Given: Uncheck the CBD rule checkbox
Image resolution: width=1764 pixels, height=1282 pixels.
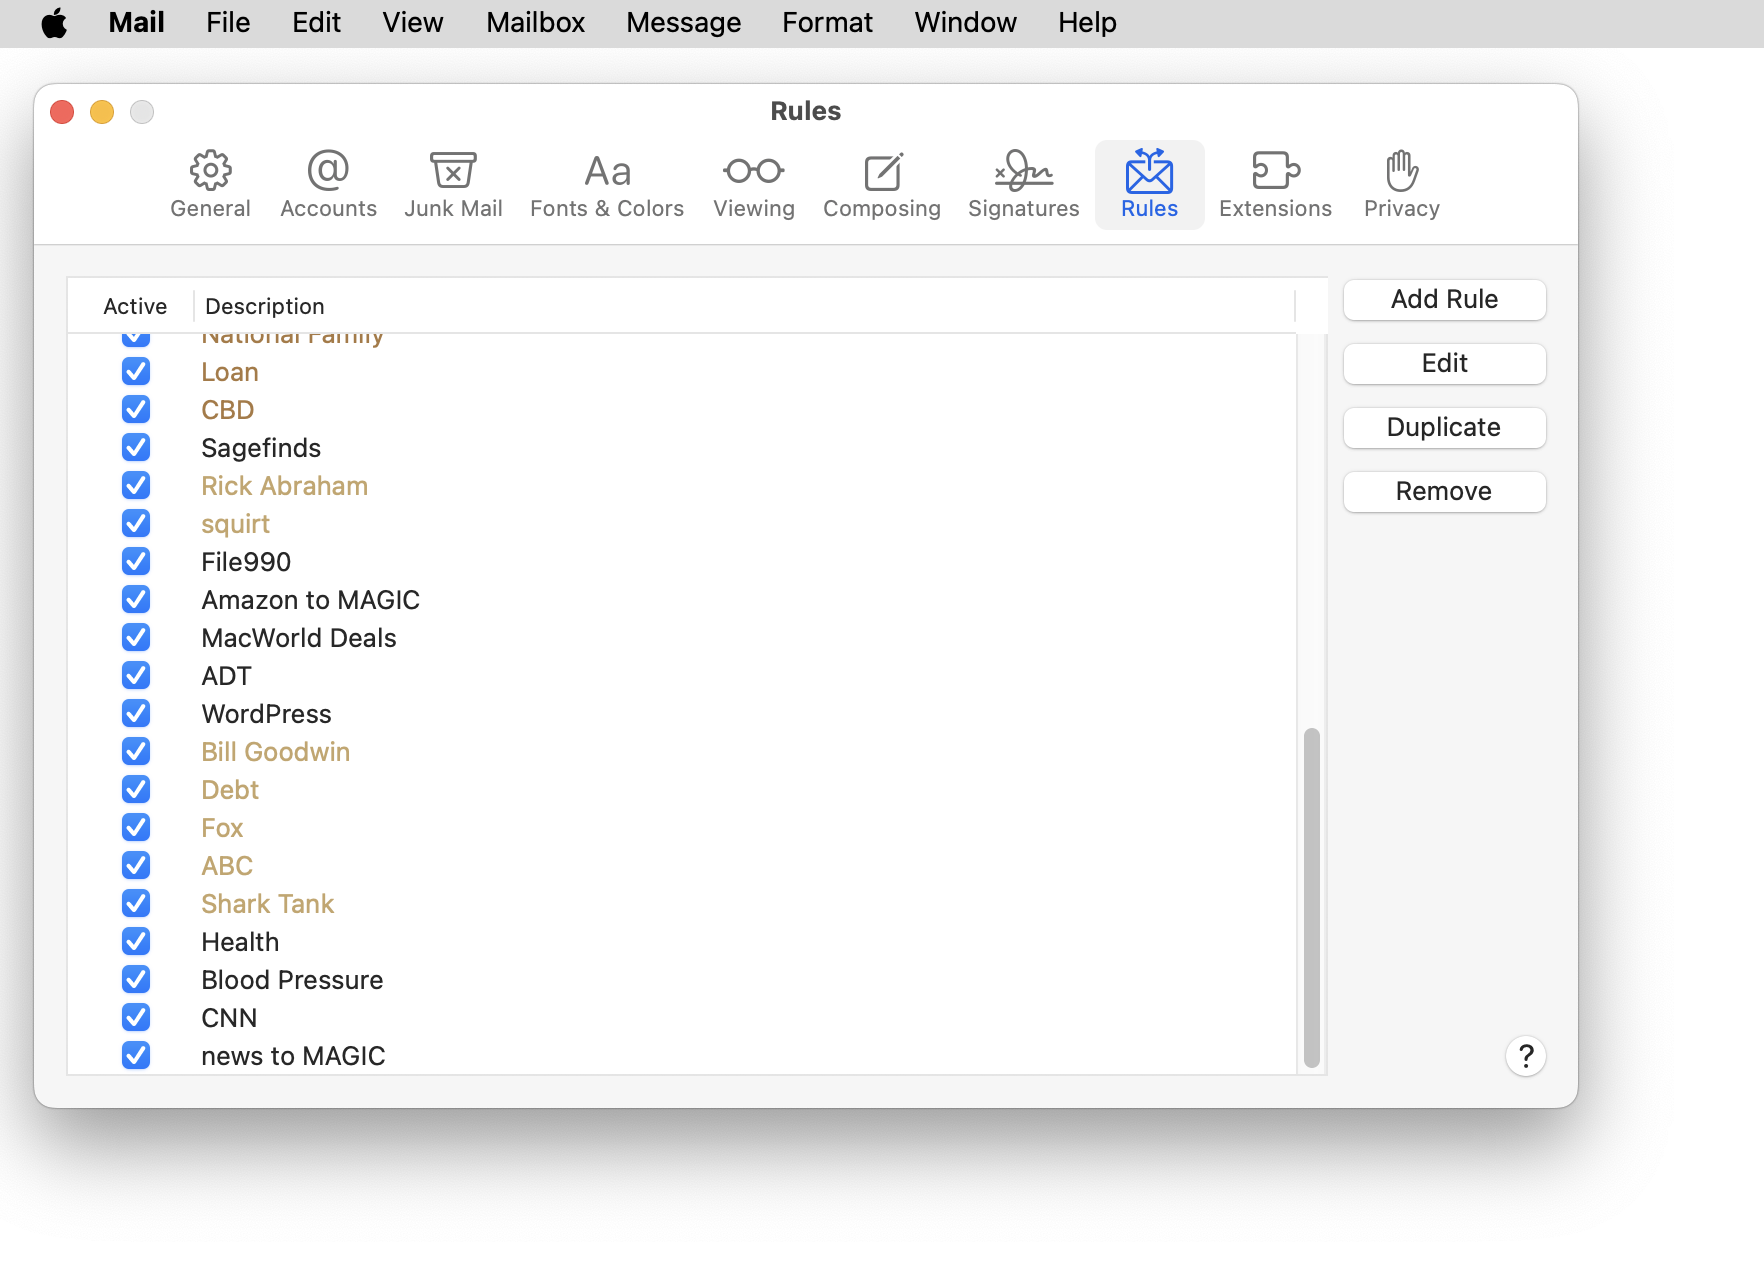Looking at the screenshot, I should [x=136, y=410].
